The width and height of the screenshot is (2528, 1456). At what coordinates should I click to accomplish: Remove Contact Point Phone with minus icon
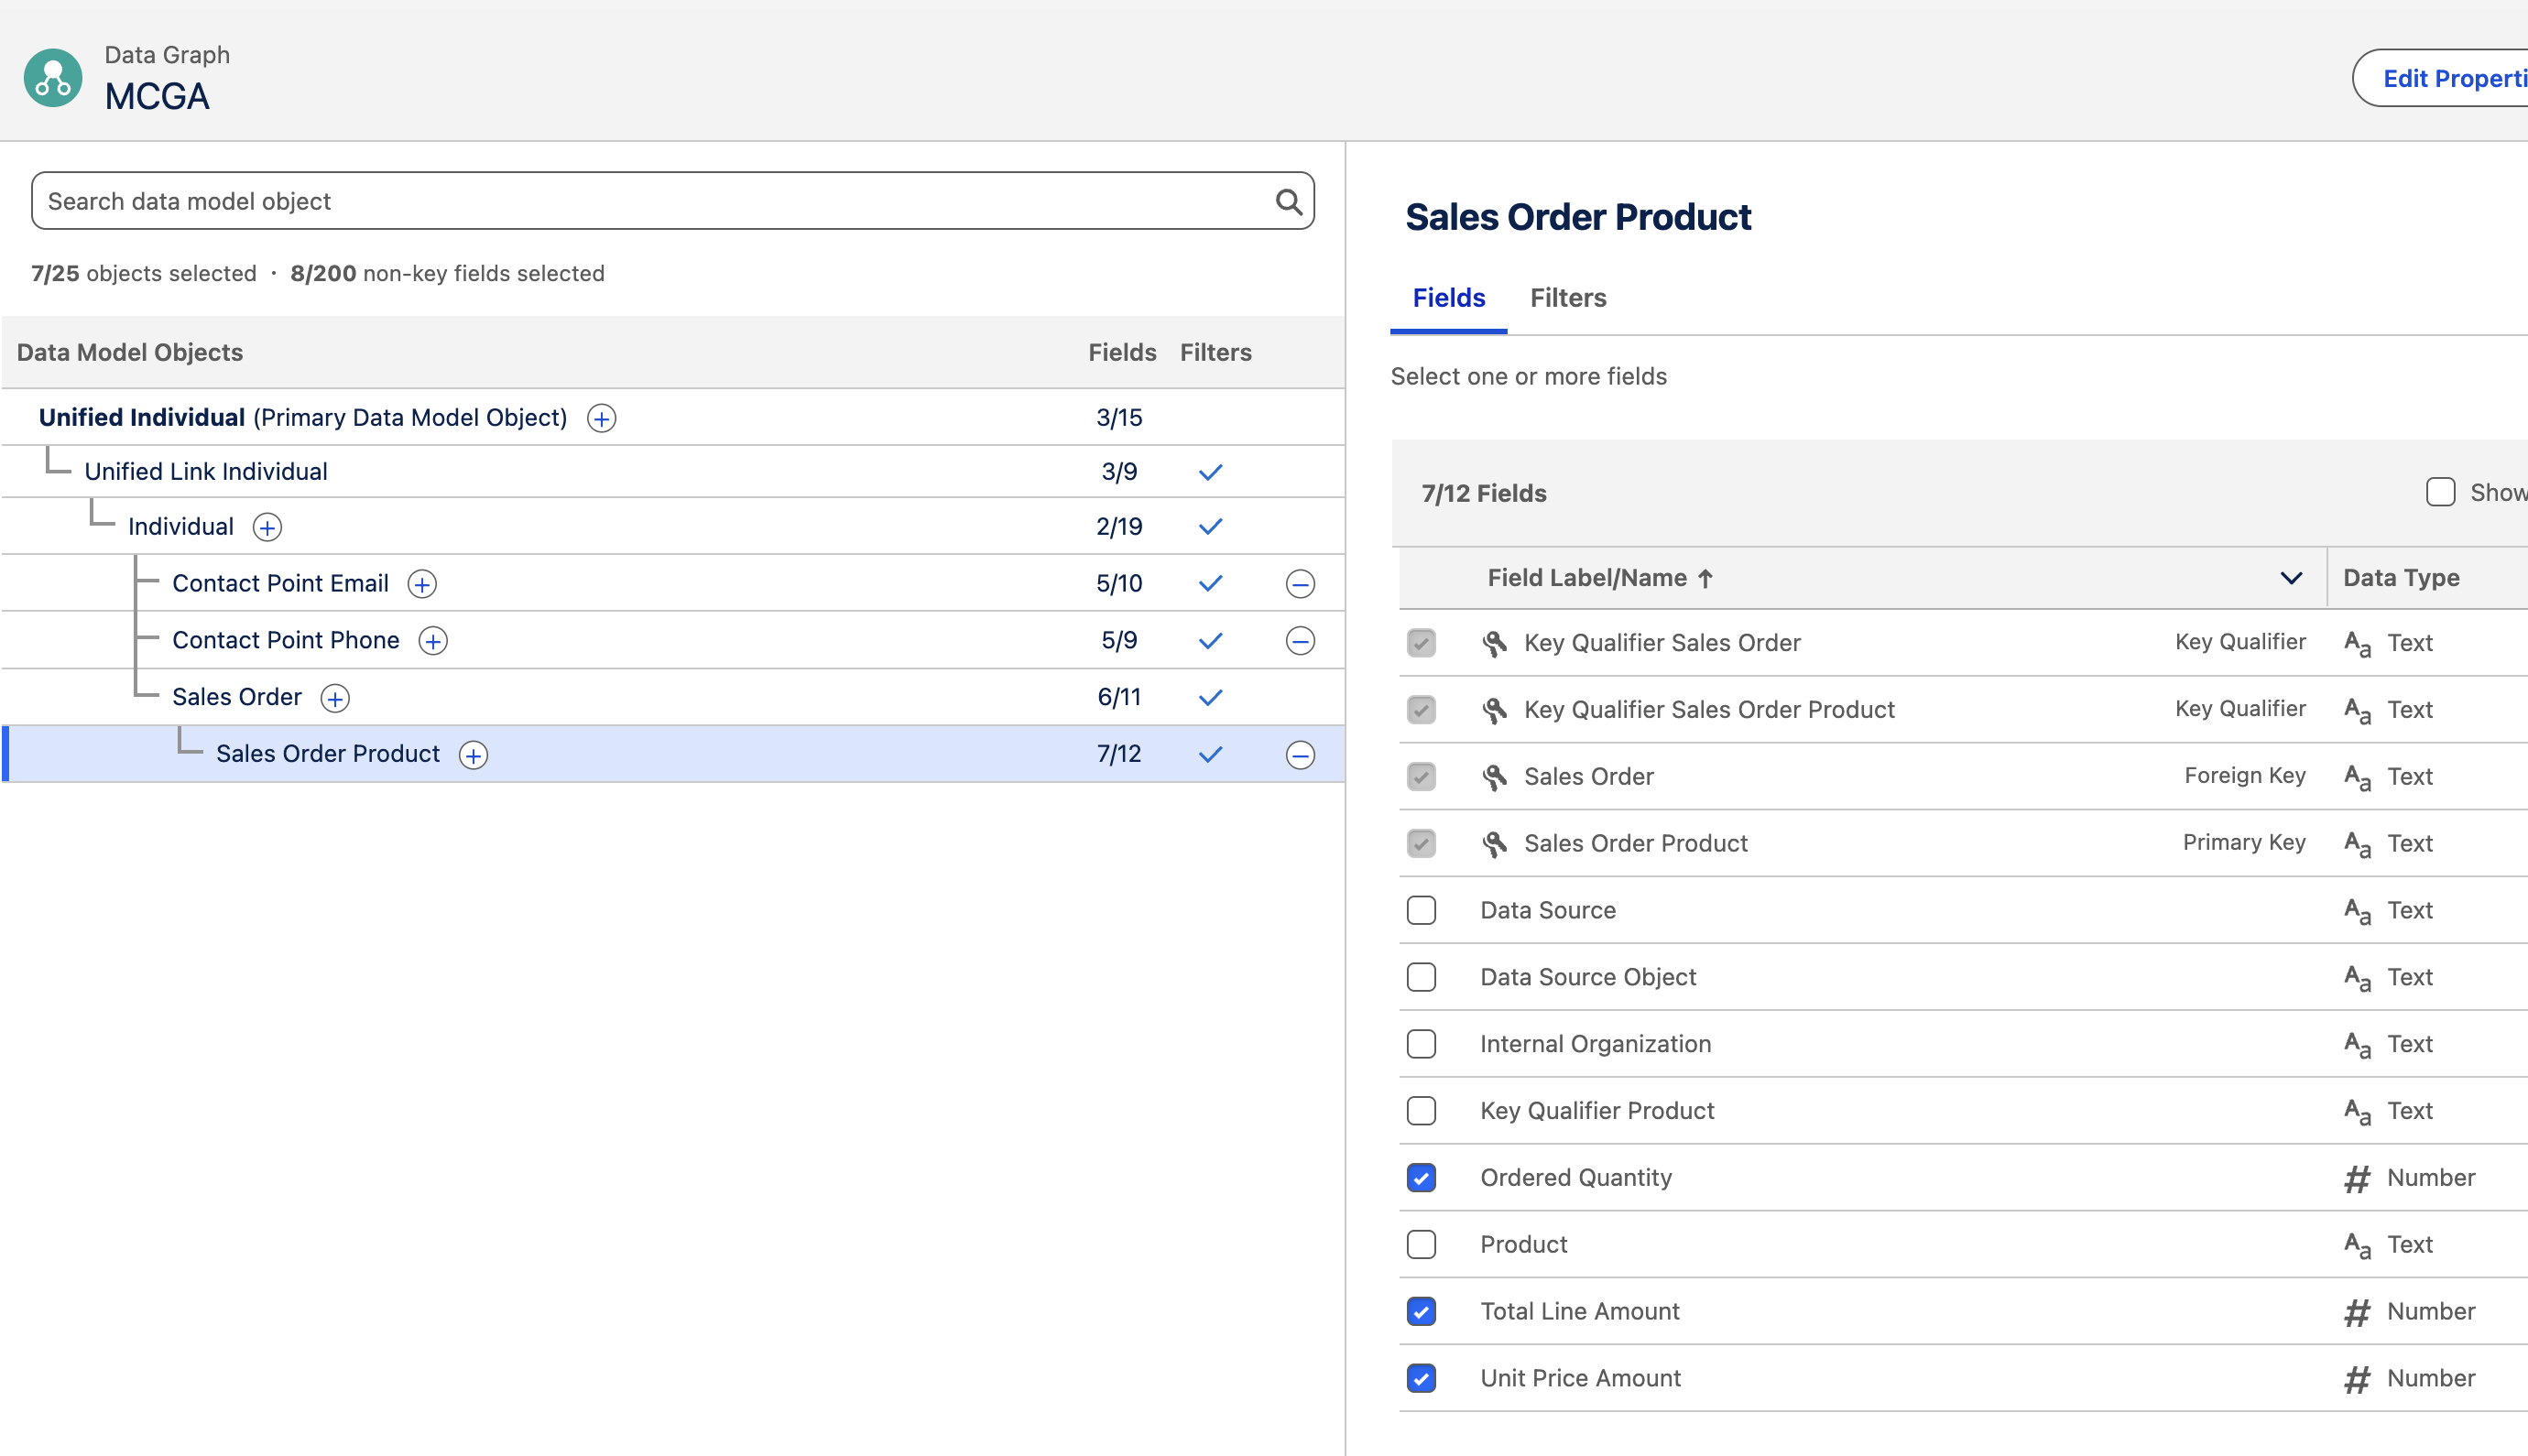click(1300, 641)
